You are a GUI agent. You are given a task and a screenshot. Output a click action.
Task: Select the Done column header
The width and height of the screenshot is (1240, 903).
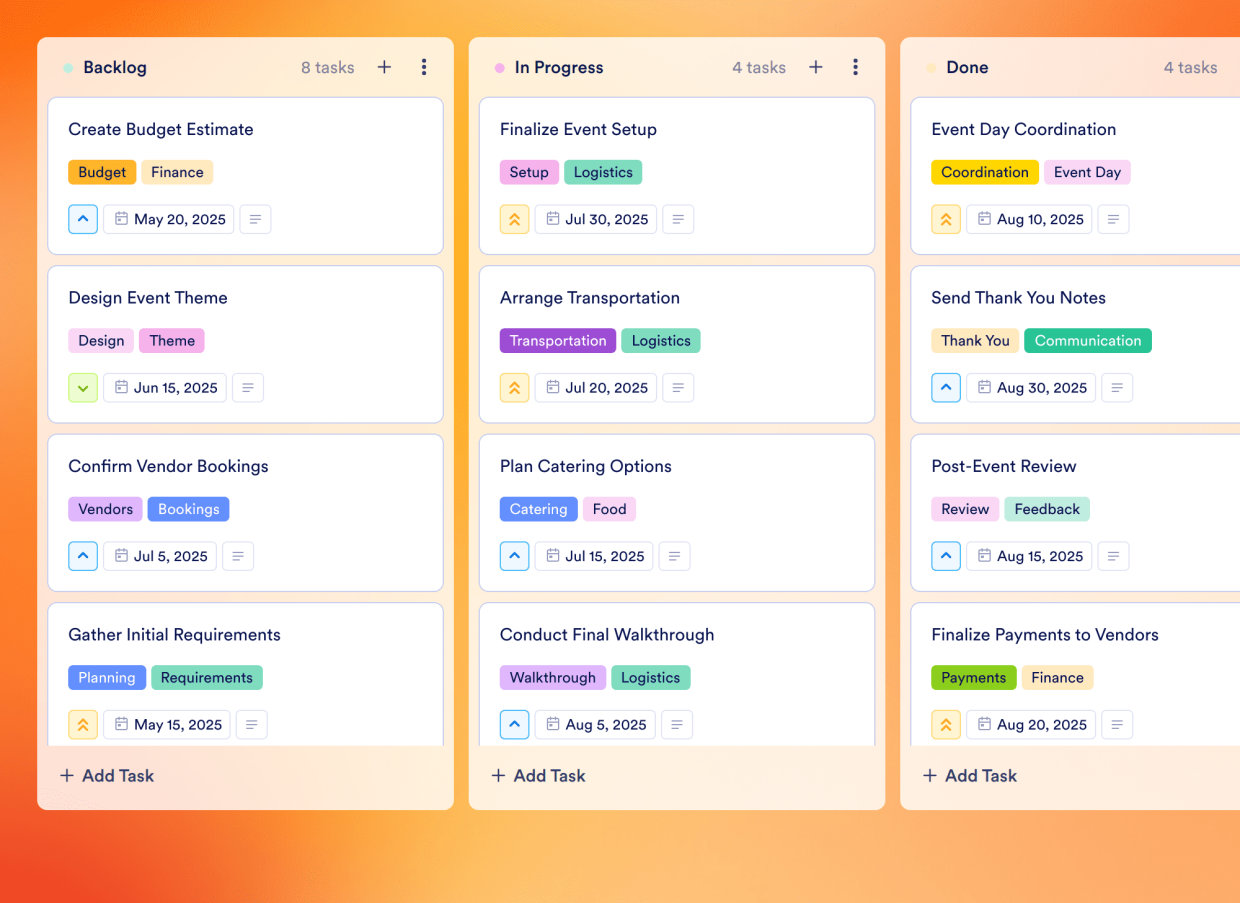click(x=967, y=67)
